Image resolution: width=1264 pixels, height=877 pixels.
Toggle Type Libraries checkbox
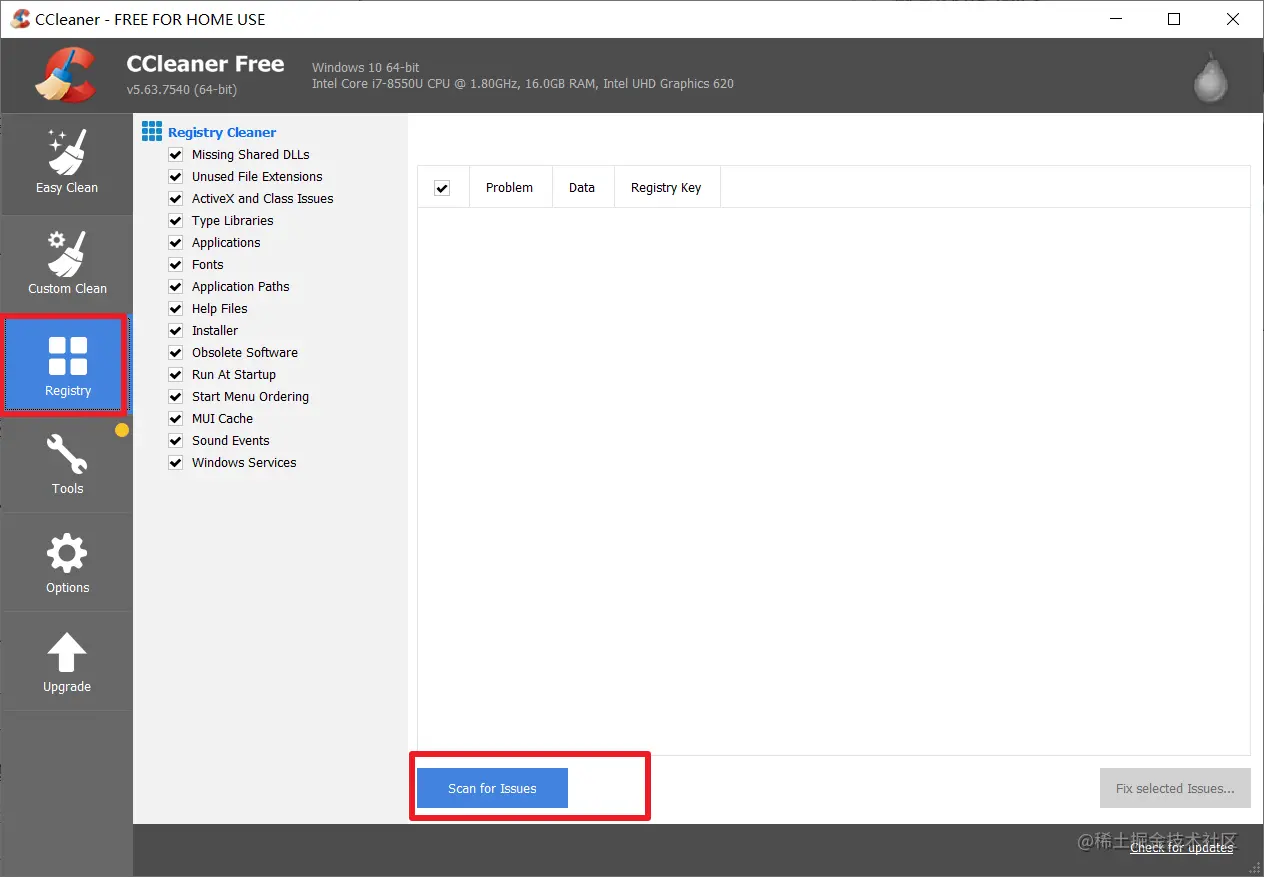176,221
